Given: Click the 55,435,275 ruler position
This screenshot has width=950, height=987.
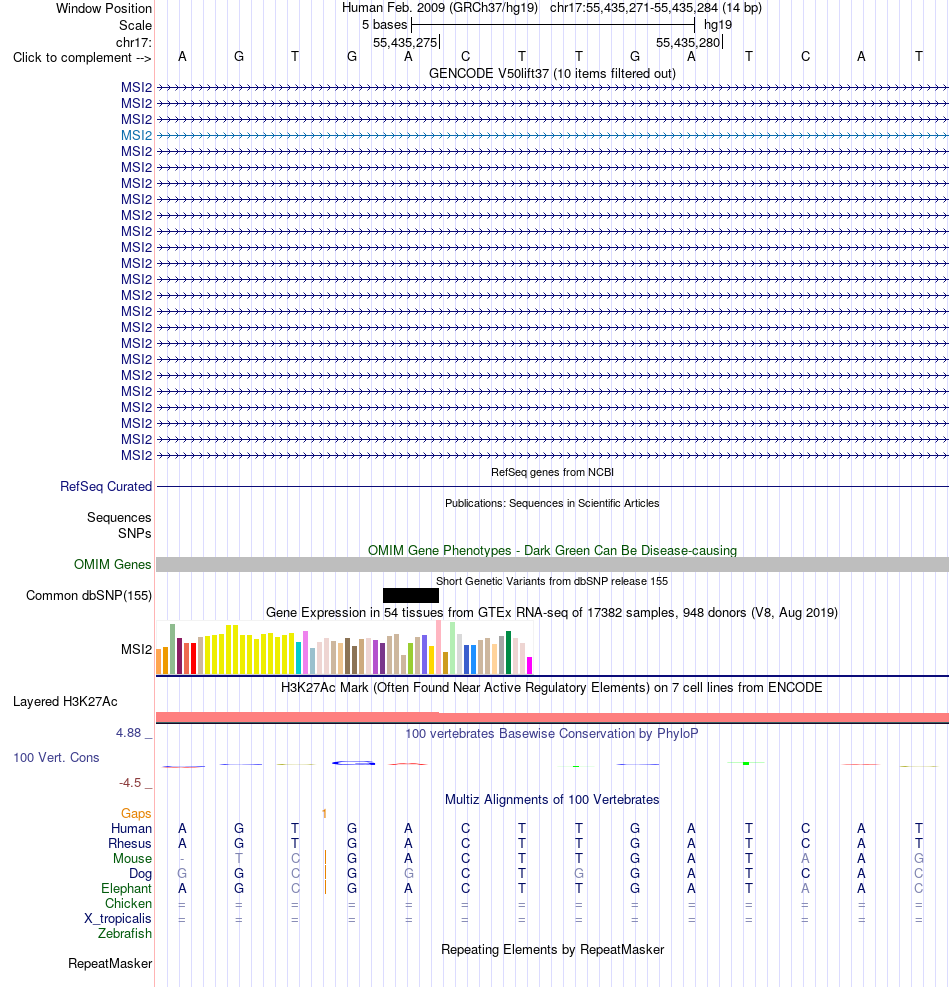Looking at the screenshot, I should [405, 43].
